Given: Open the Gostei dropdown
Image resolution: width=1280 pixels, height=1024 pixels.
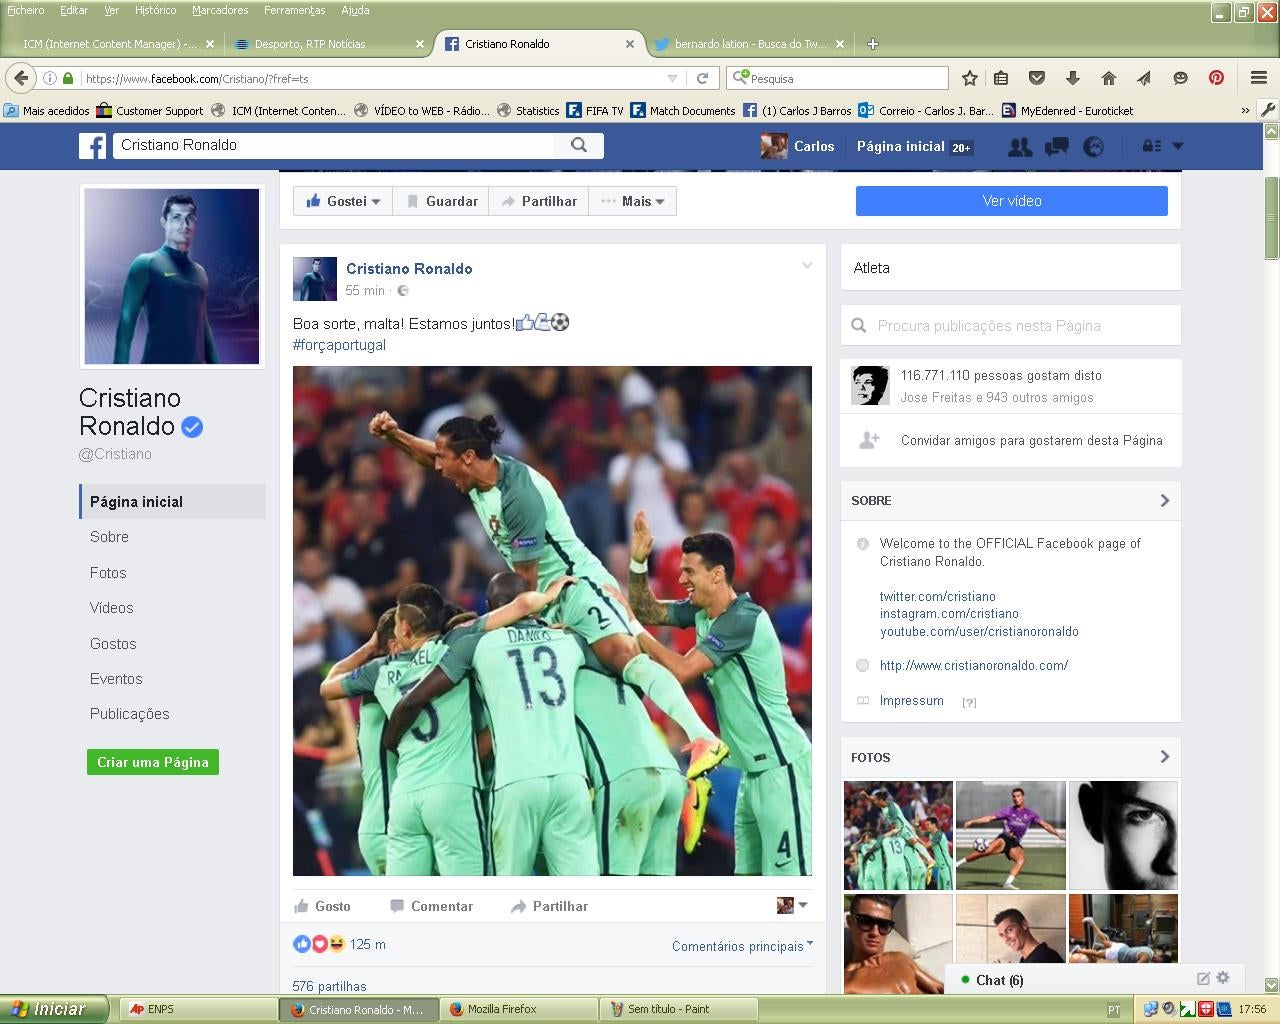Looking at the screenshot, I should click(343, 201).
